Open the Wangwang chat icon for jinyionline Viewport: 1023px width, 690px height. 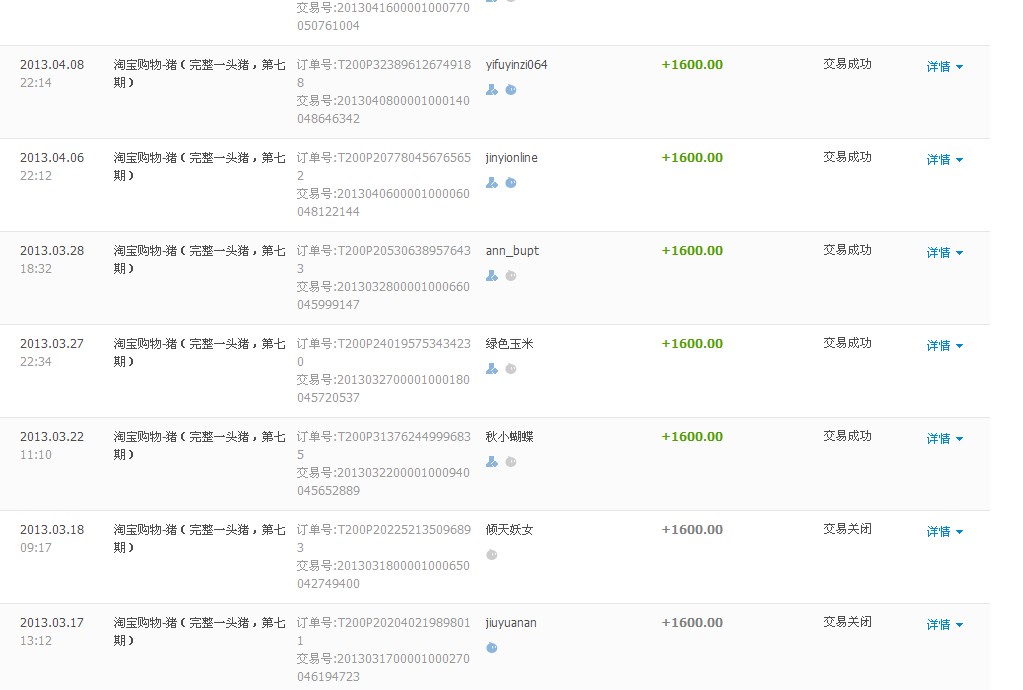click(x=511, y=183)
